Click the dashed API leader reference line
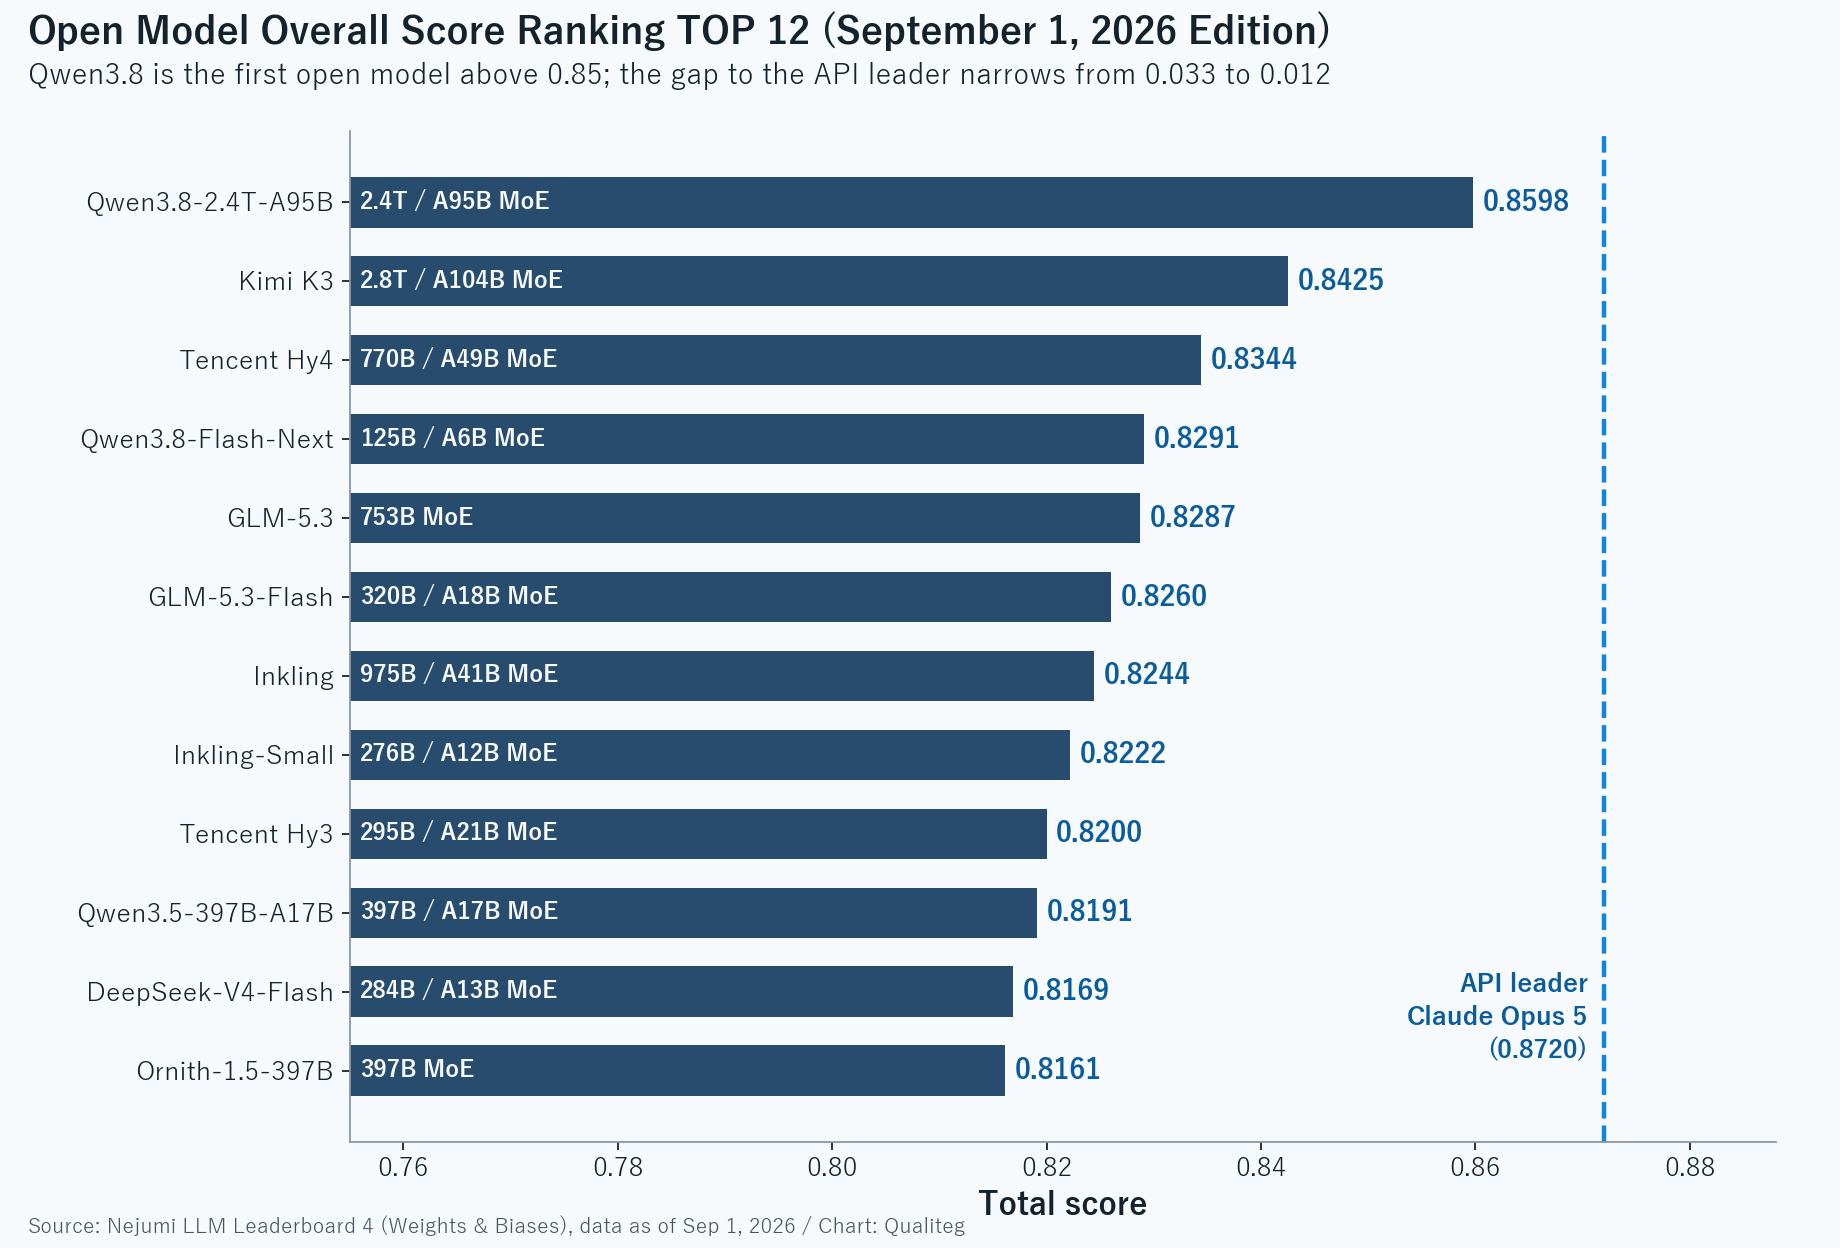This screenshot has height=1248, width=1840. [x=1604, y=638]
